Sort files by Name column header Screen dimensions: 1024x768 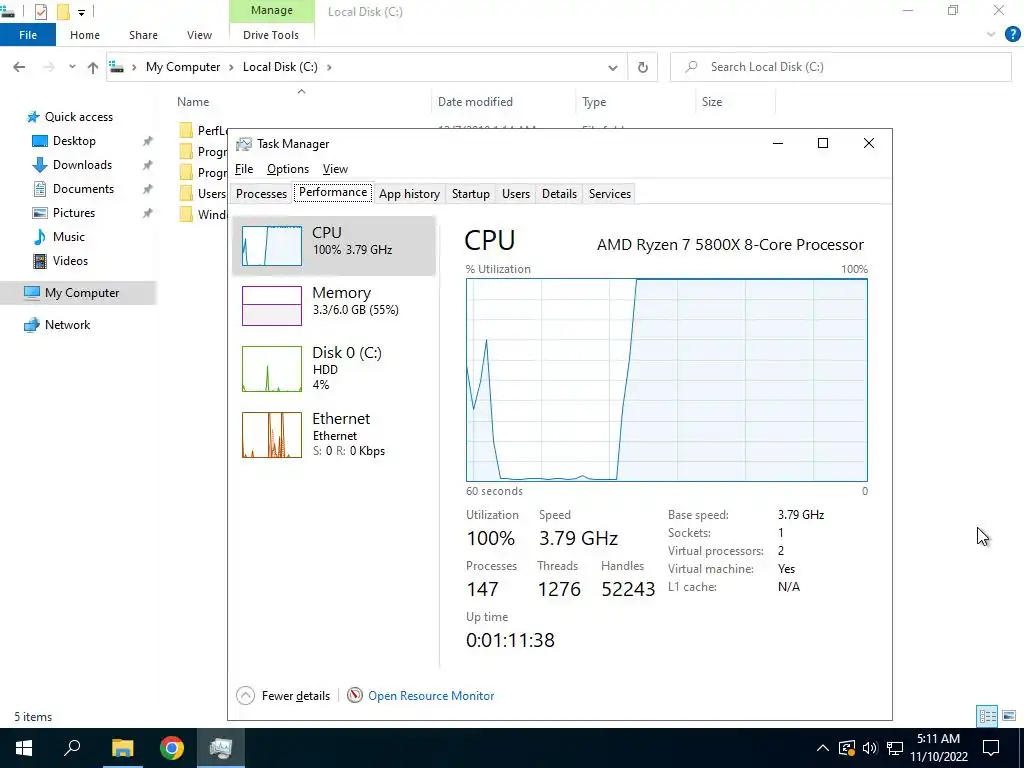coord(193,102)
